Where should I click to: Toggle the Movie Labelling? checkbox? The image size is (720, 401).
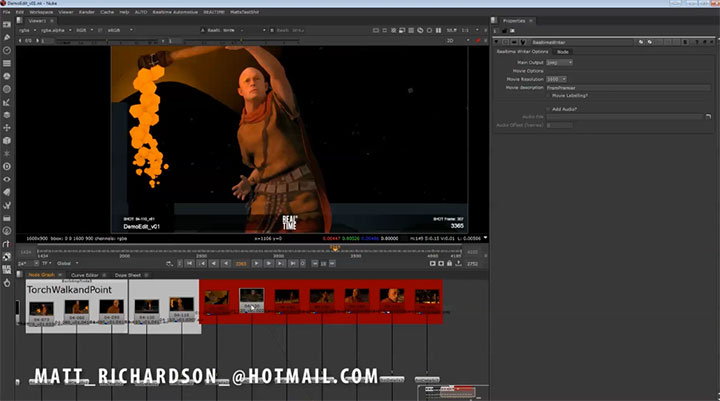point(548,96)
